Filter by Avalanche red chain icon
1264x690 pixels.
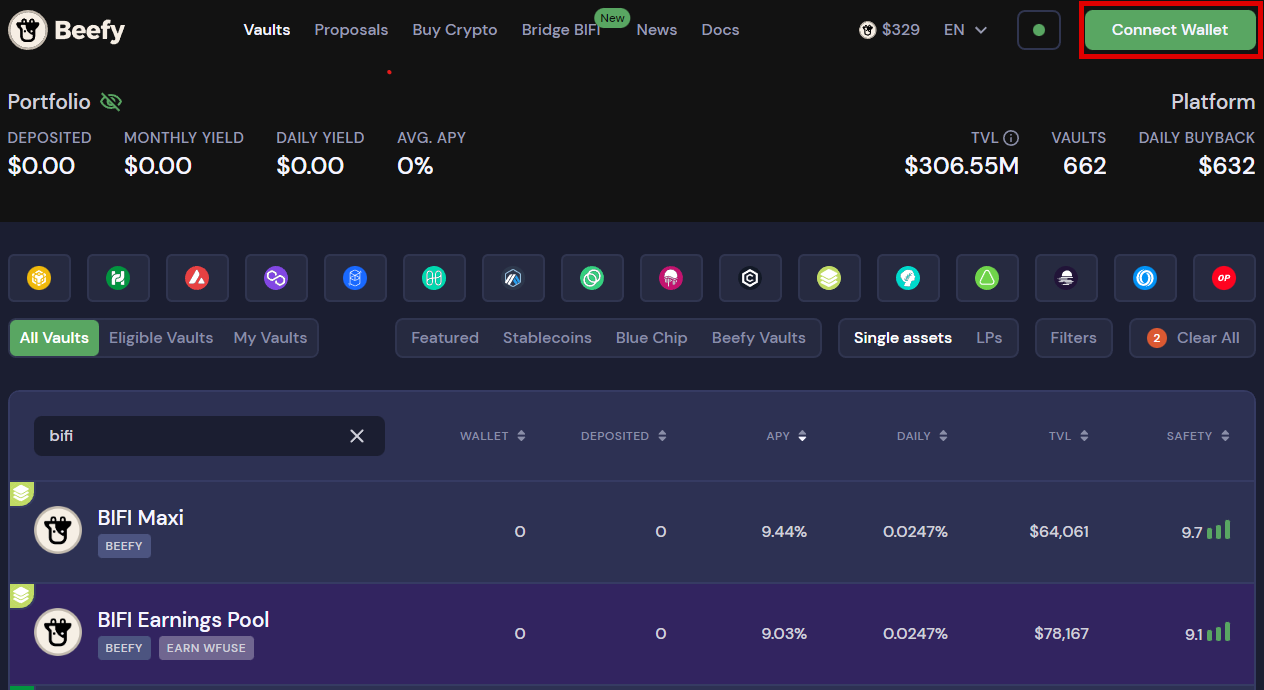pyautogui.click(x=197, y=278)
